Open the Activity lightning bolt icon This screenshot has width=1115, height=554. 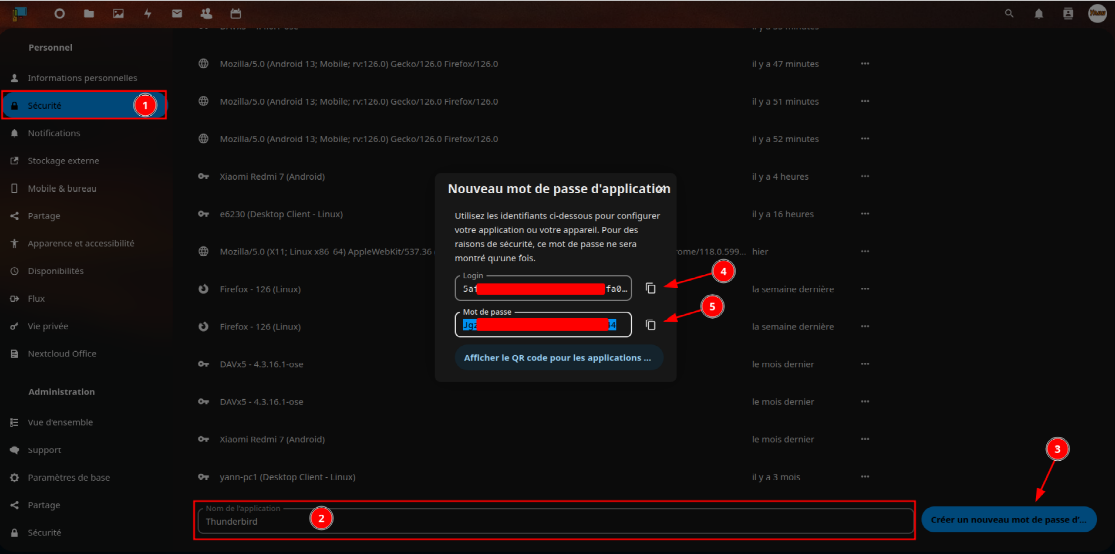148,14
